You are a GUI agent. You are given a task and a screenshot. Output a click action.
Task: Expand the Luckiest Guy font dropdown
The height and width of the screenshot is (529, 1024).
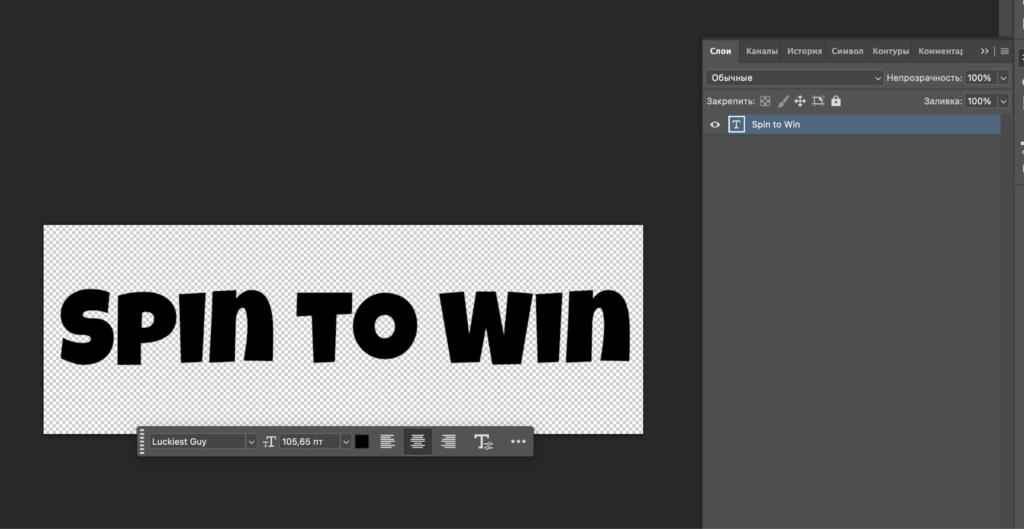(251, 441)
